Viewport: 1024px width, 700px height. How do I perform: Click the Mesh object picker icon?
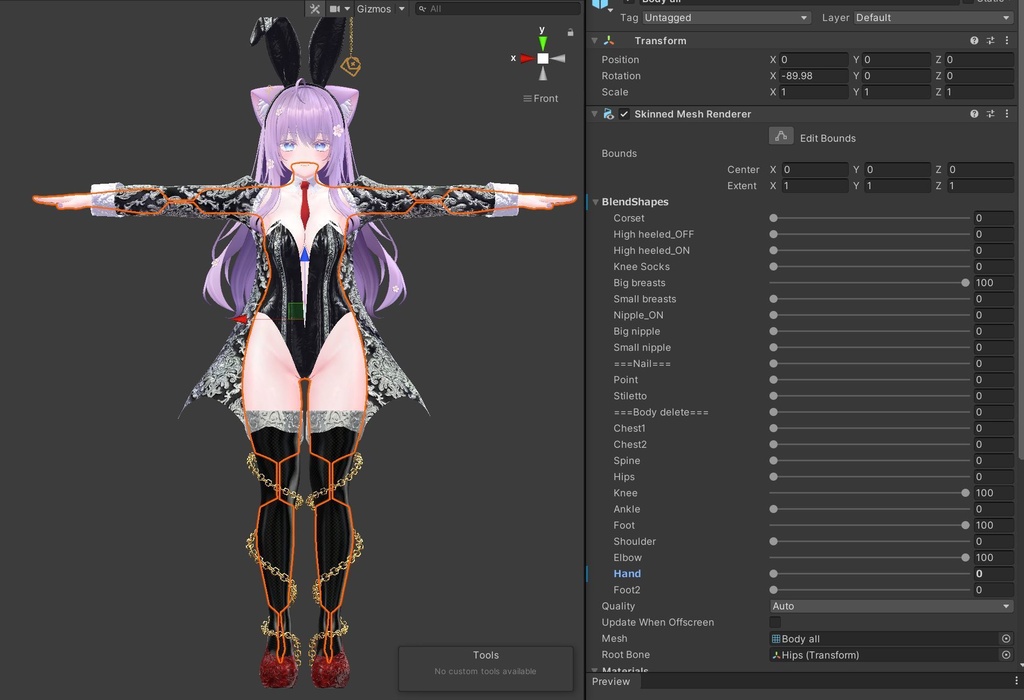click(x=1006, y=639)
